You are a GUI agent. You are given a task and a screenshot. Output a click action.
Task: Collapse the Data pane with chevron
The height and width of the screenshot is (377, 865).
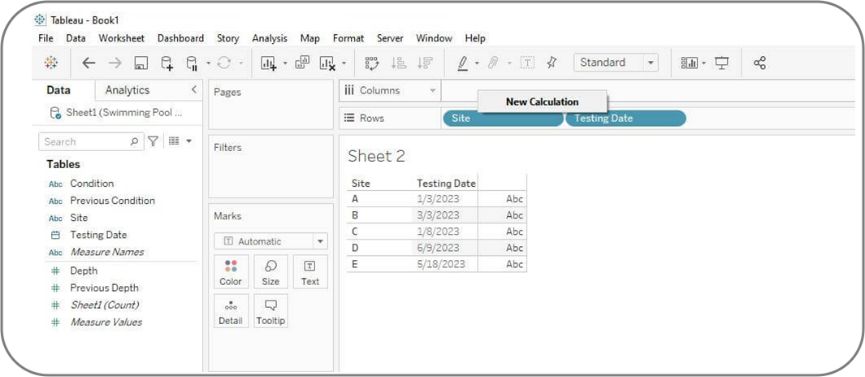click(194, 89)
